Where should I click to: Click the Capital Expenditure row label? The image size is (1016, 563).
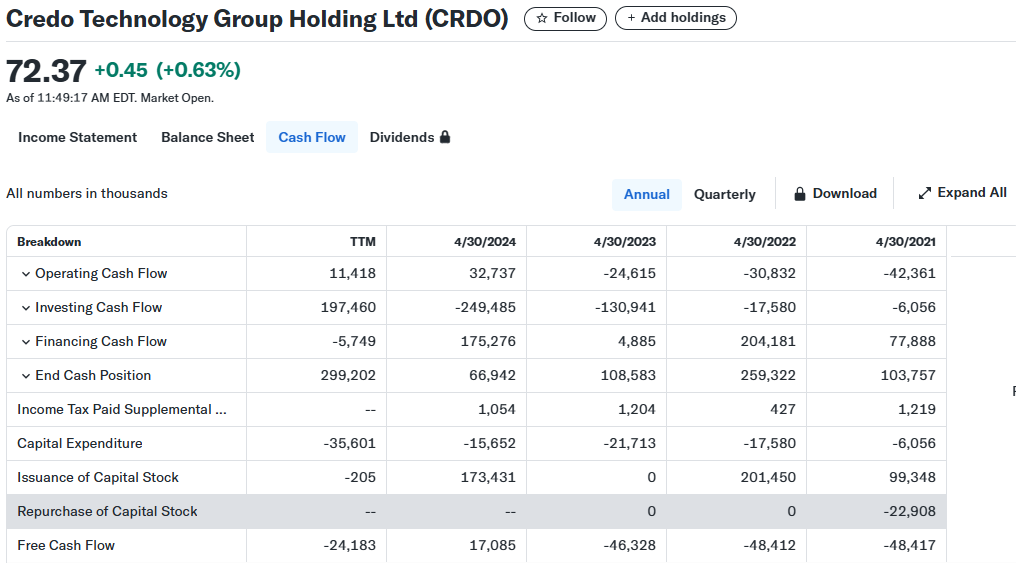point(80,444)
